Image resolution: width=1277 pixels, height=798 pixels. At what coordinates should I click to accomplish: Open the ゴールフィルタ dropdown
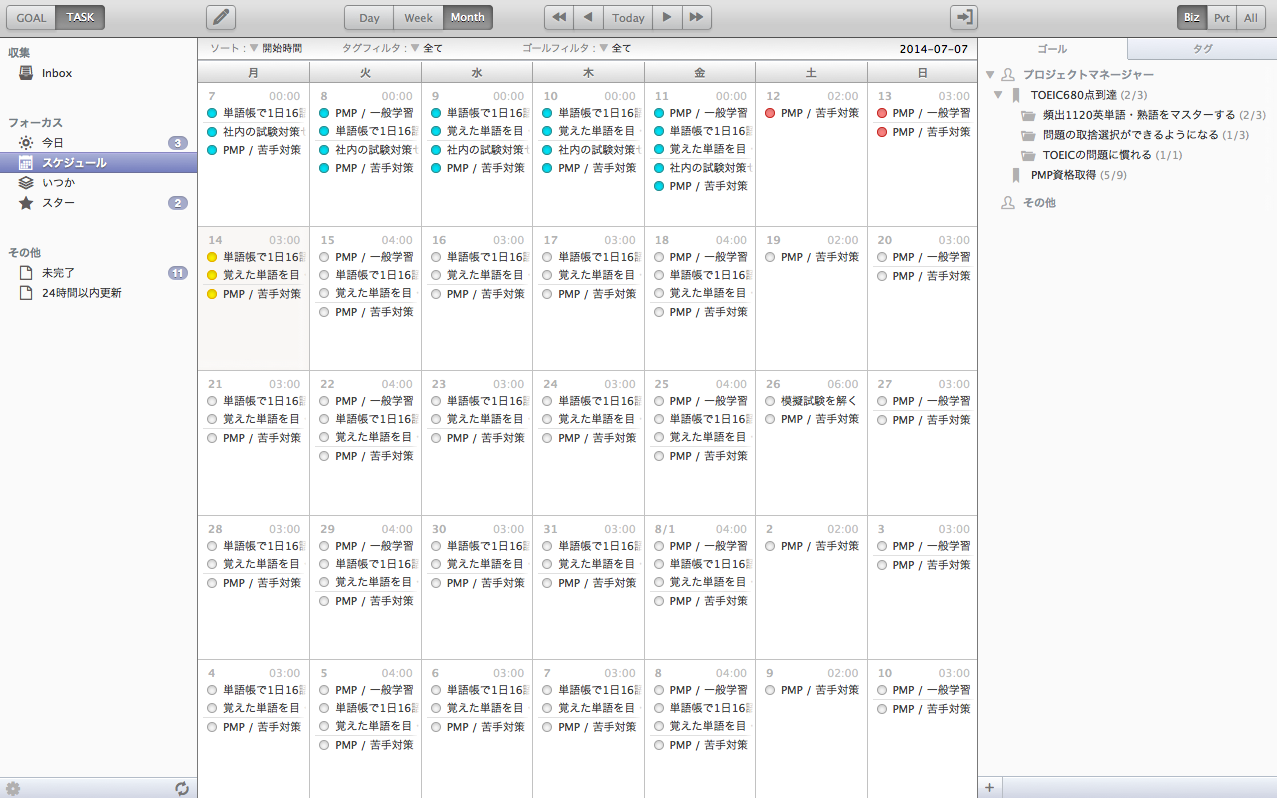[x=615, y=48]
